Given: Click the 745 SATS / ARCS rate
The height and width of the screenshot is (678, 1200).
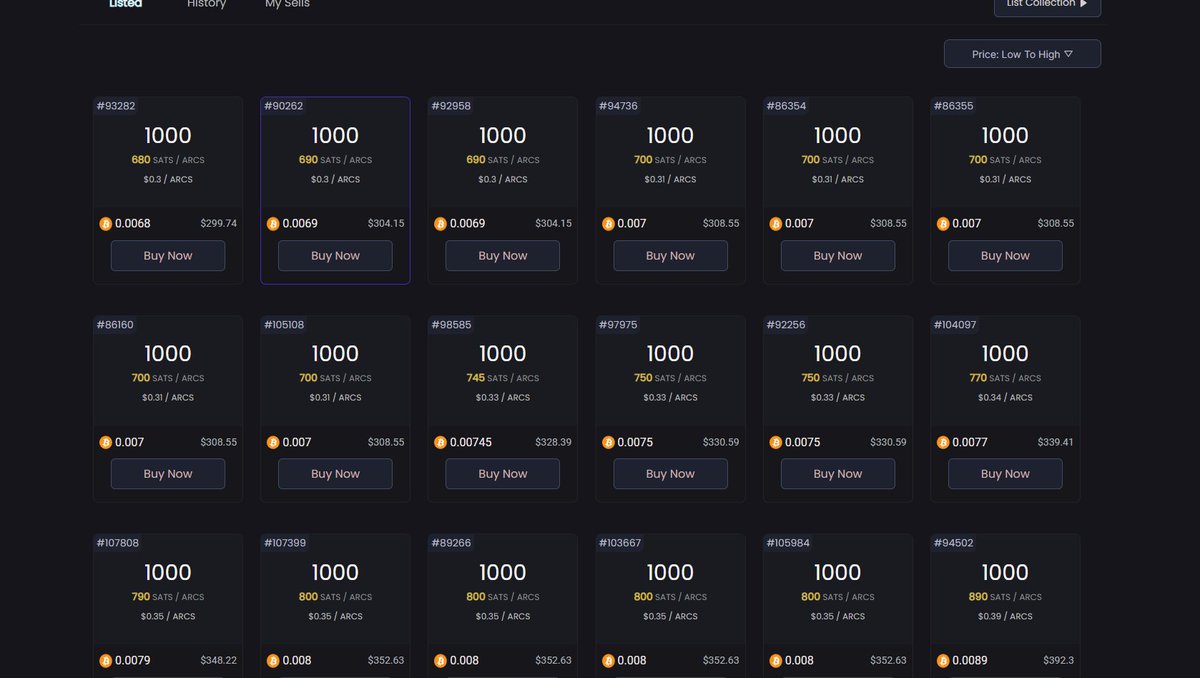Looking at the screenshot, I should coord(503,378).
